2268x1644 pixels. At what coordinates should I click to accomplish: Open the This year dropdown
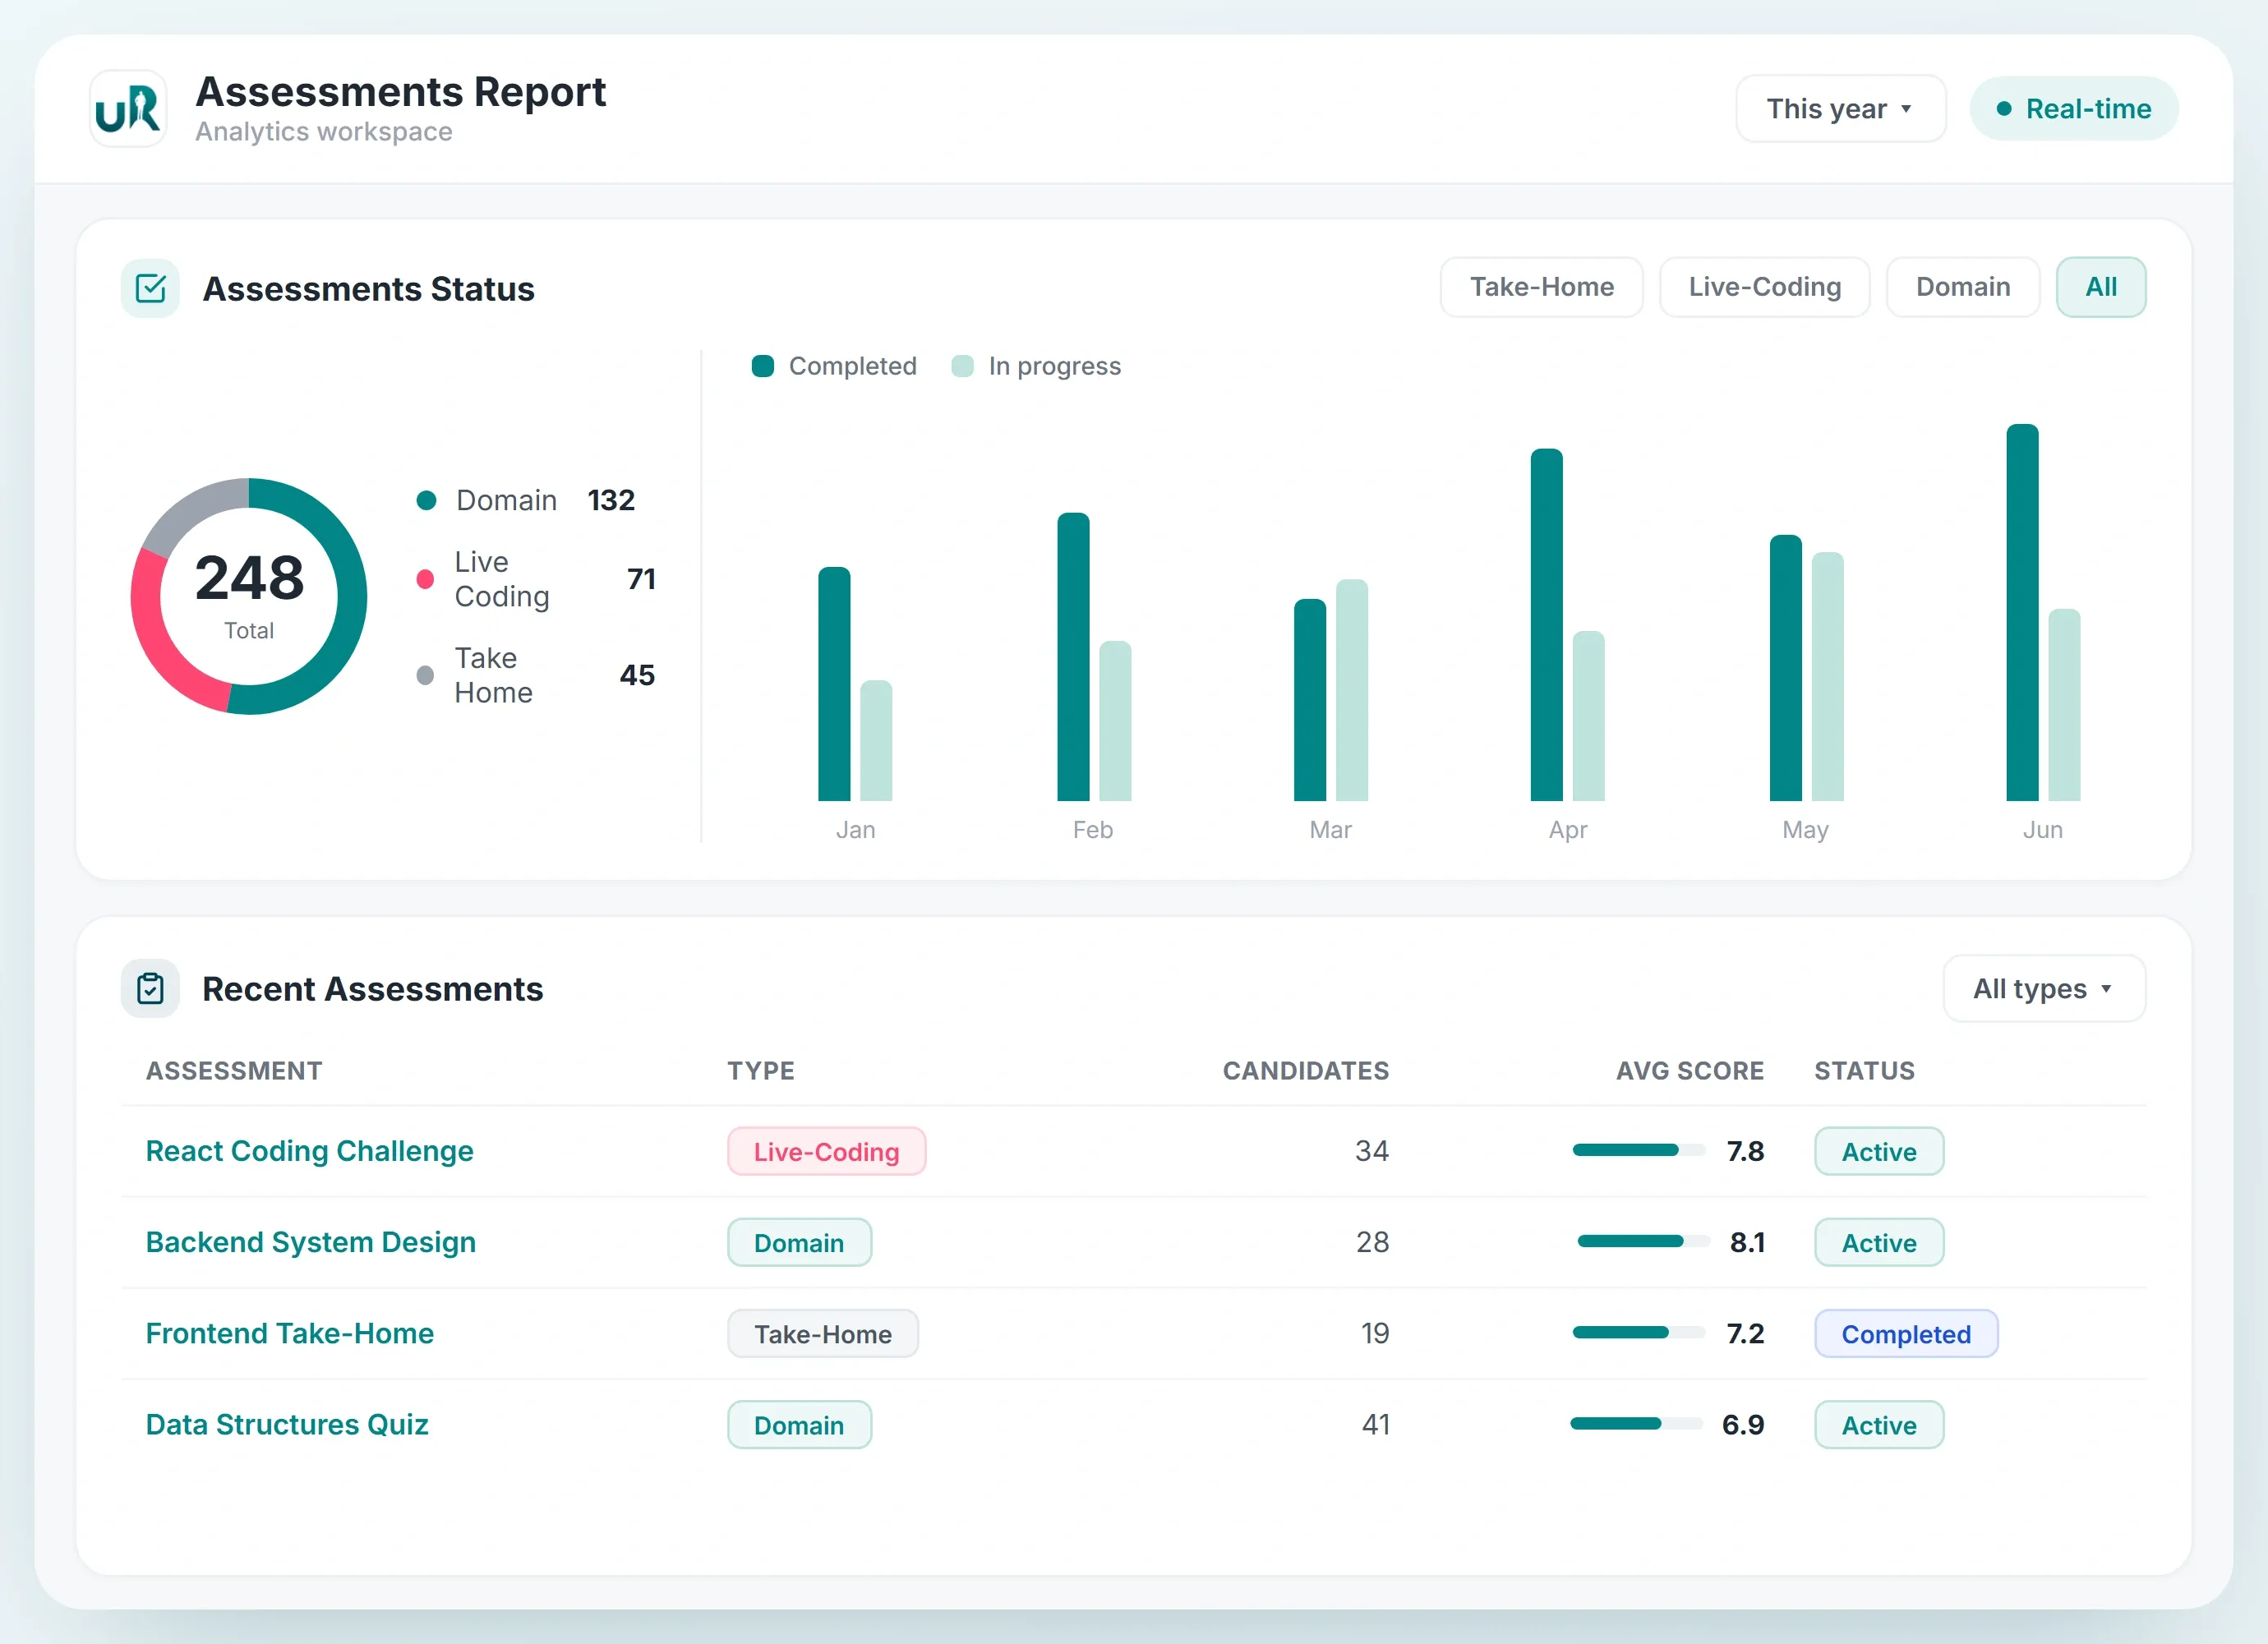[x=1840, y=108]
